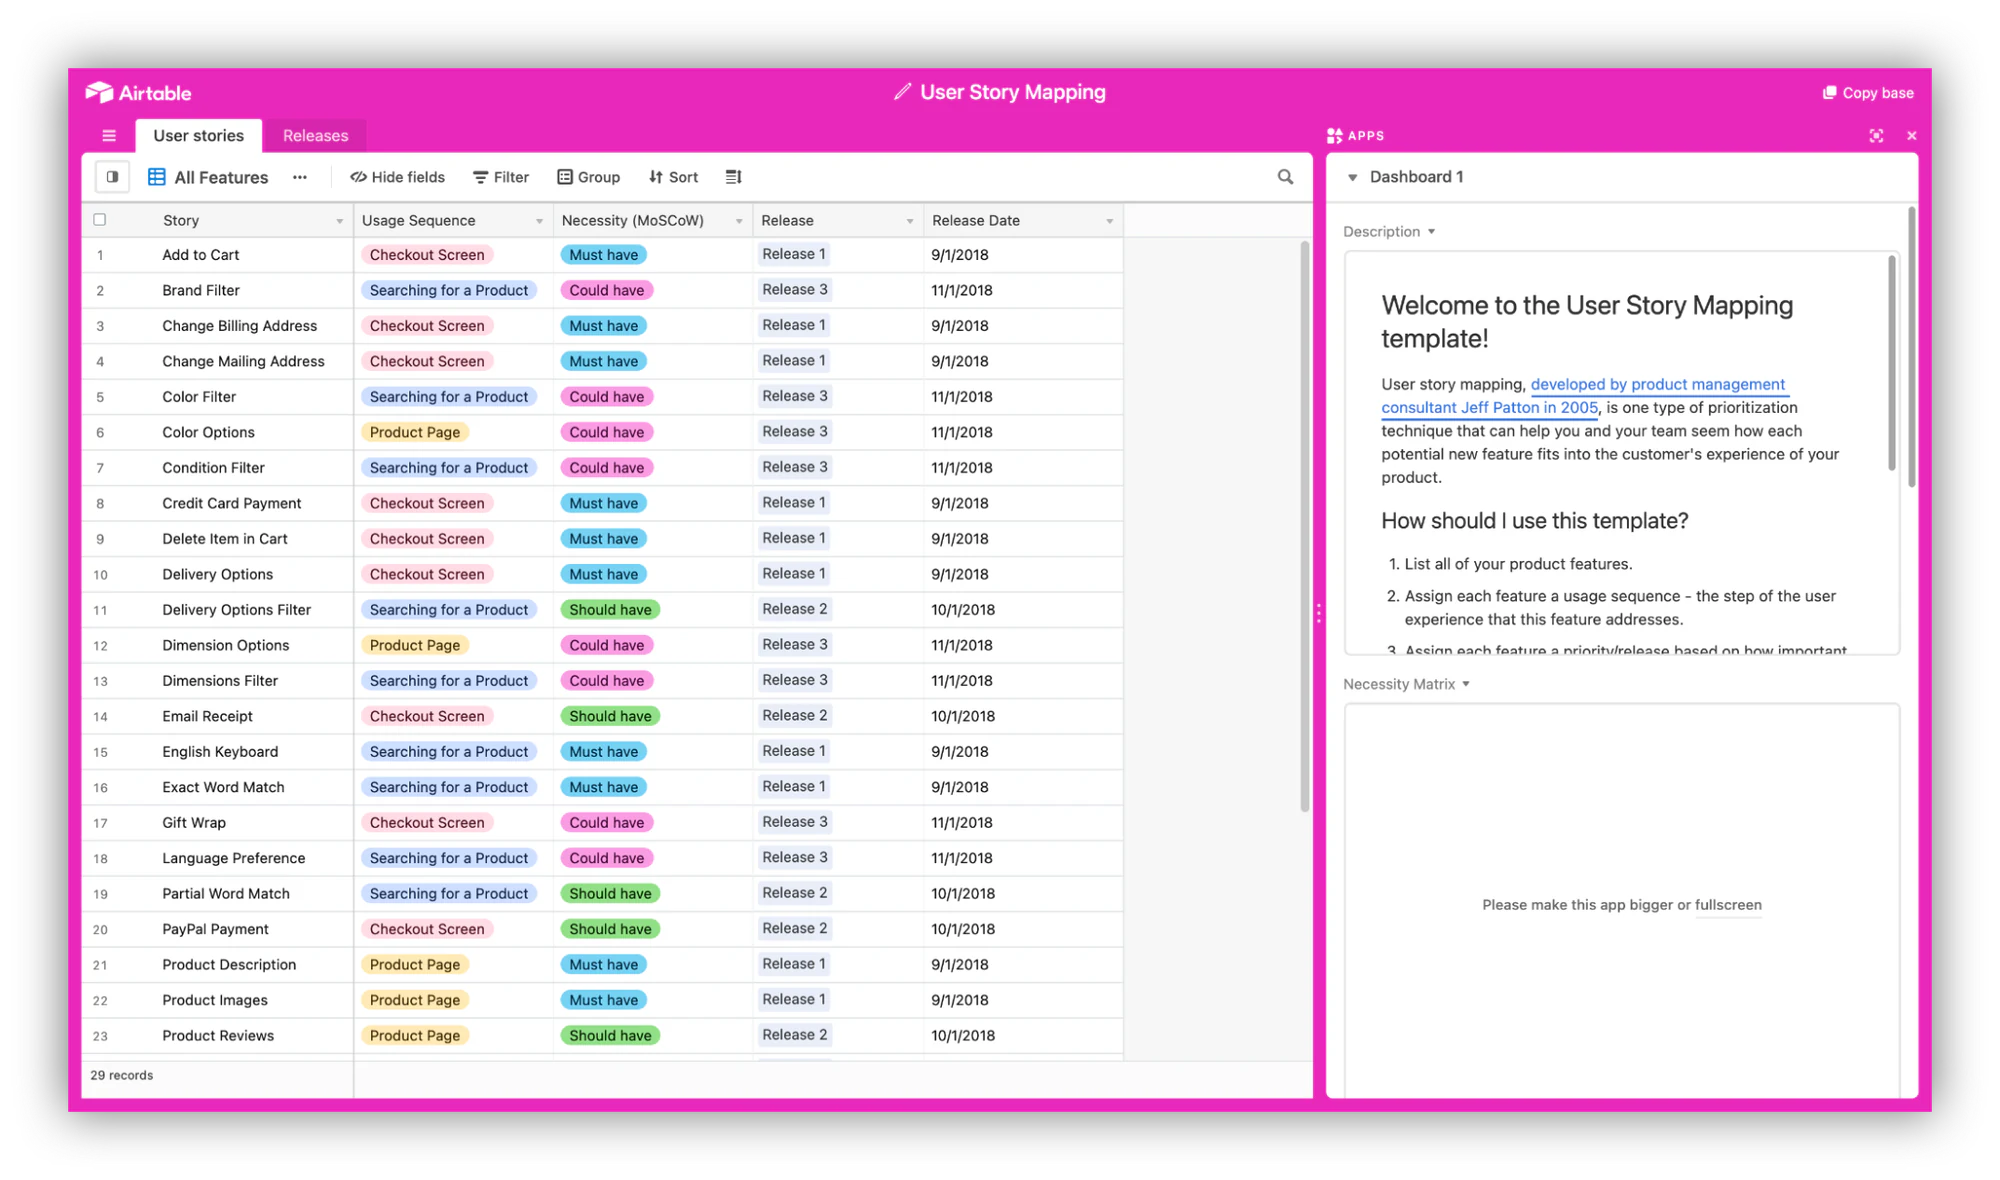This screenshot has width=2000, height=1180.
Task: Click the 29 records footer count
Action: (x=122, y=1076)
